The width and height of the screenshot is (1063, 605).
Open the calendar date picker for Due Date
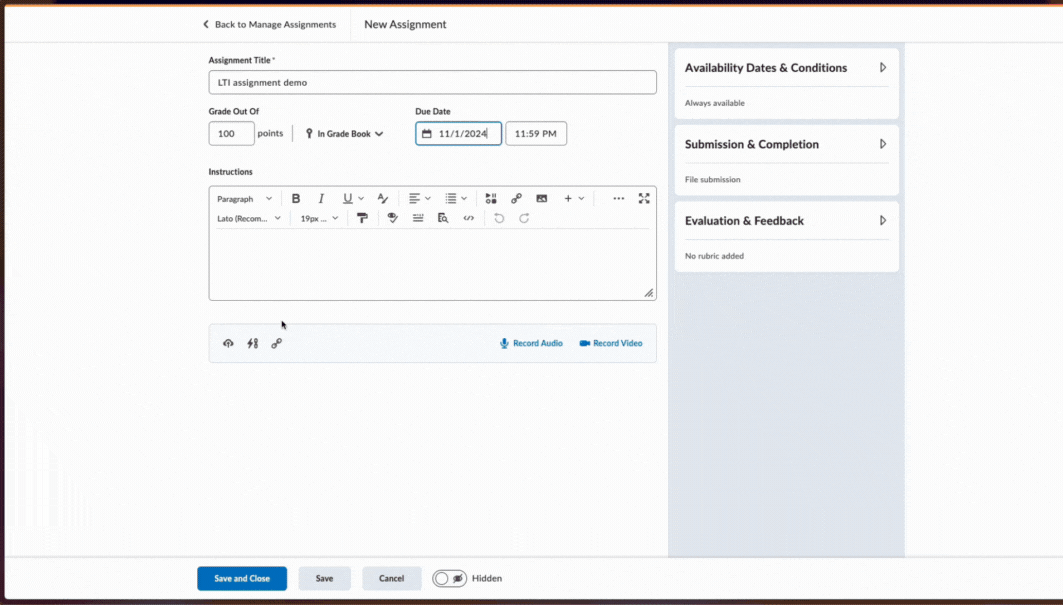tap(424, 133)
